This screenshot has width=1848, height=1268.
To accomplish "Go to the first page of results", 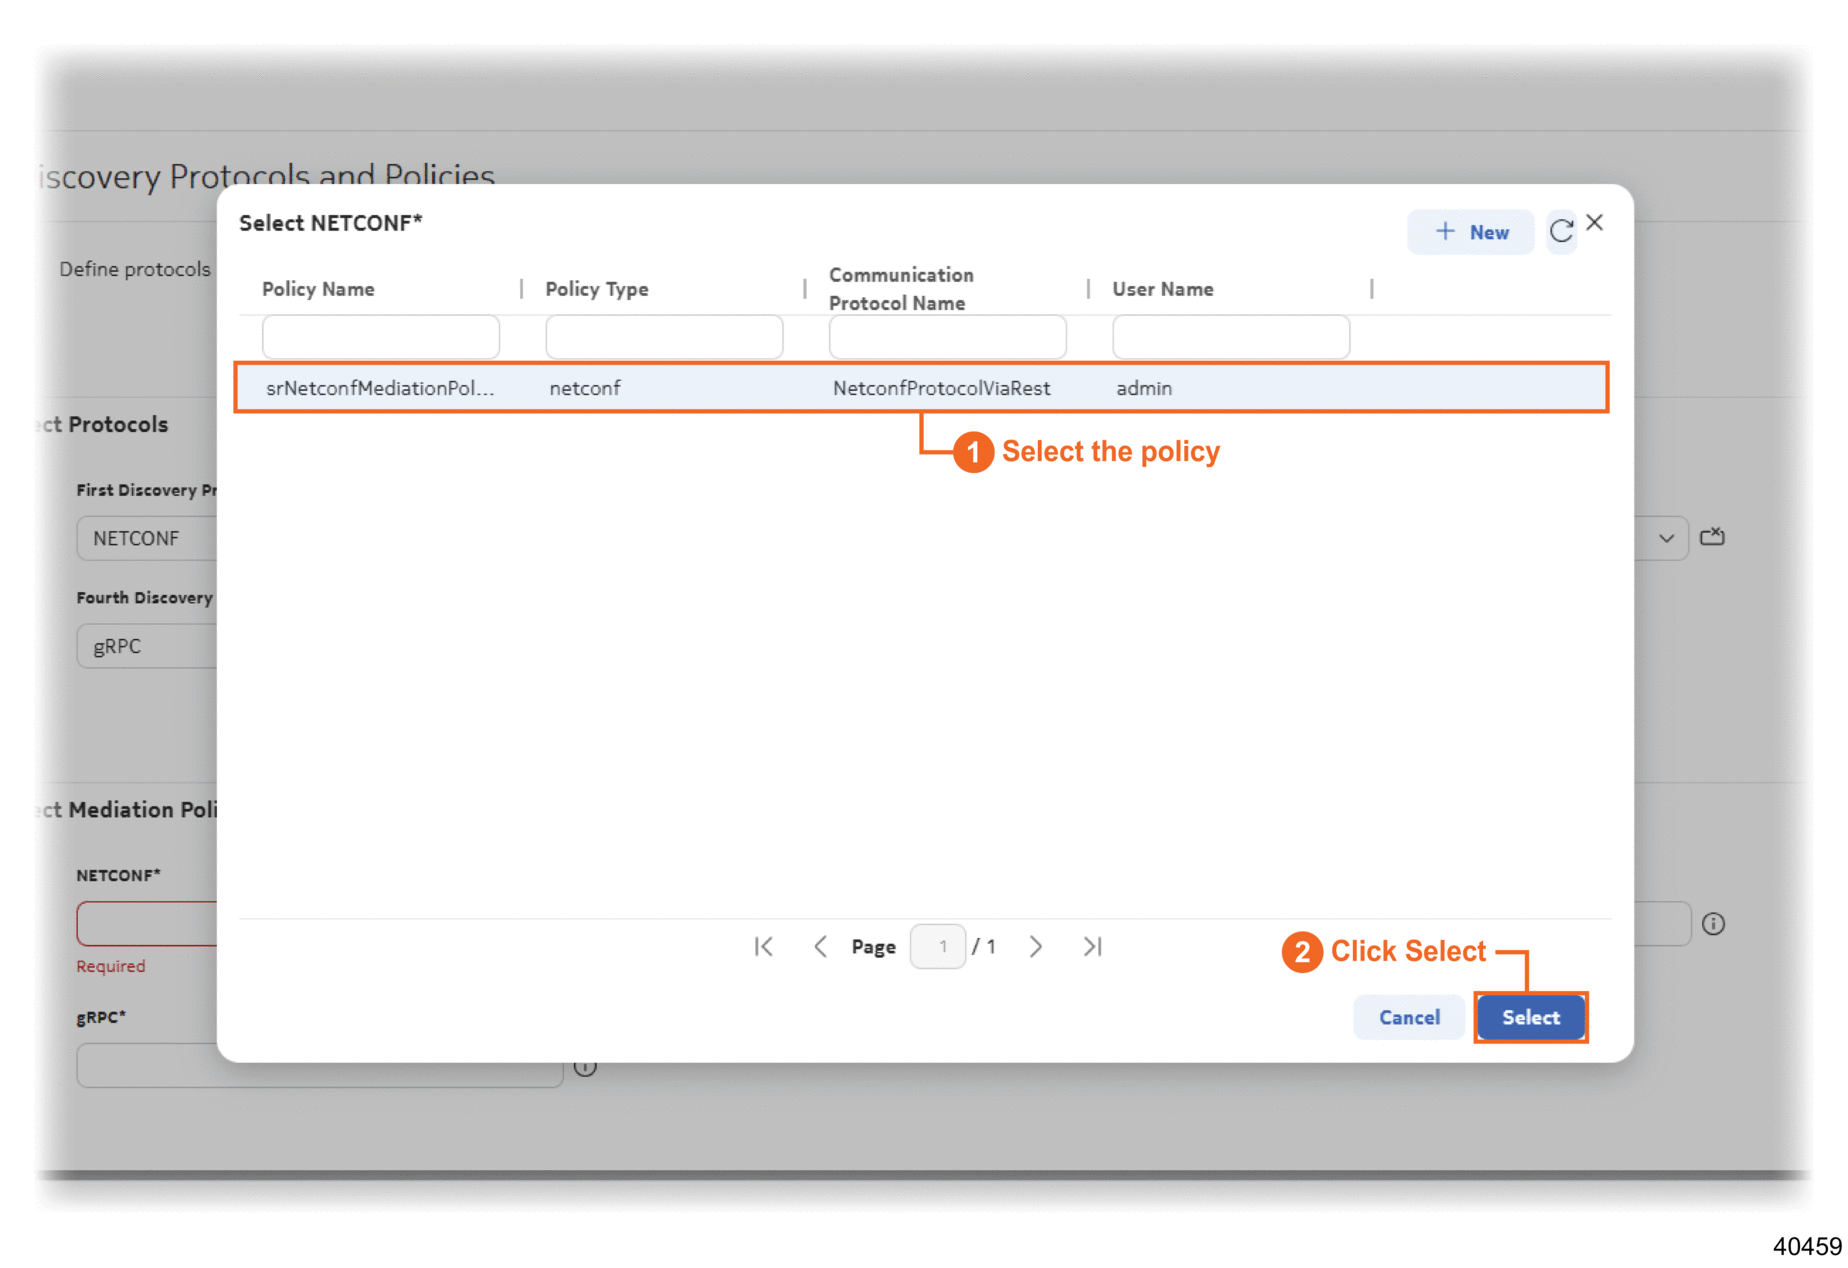I will tap(764, 947).
